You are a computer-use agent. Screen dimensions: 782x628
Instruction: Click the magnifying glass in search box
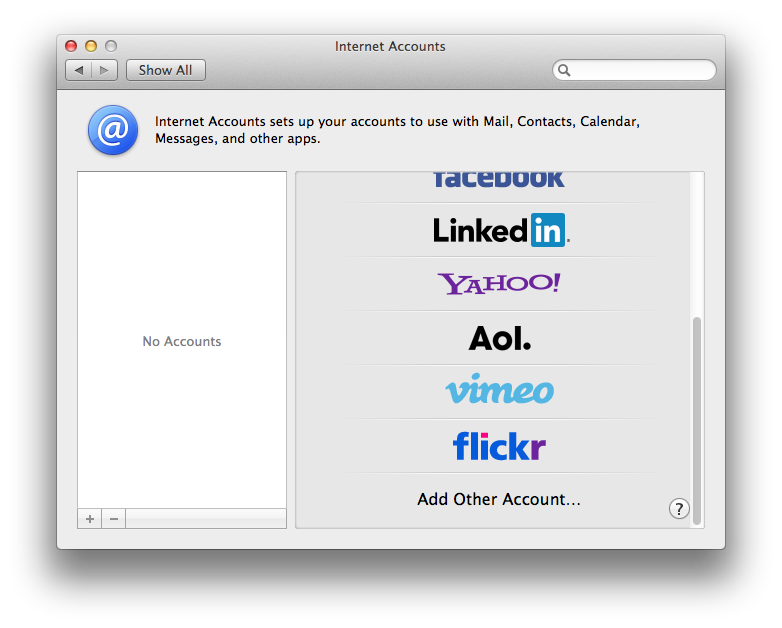[565, 70]
